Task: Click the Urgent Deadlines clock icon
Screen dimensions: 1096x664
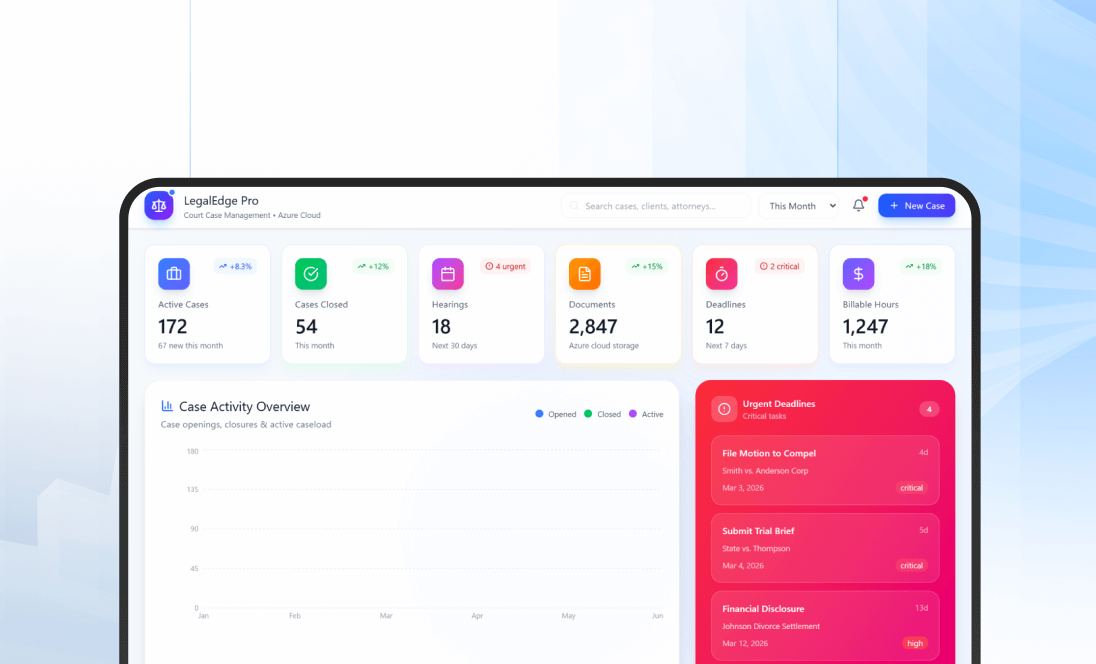Action: 723,408
